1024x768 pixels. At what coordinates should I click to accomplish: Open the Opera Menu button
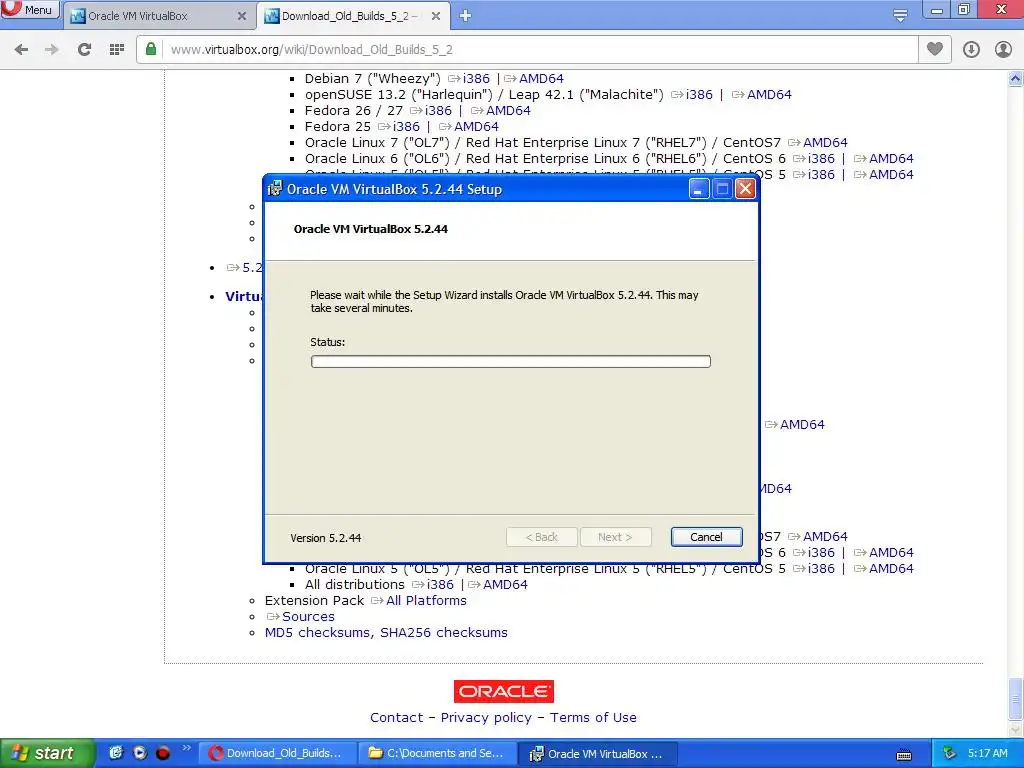pos(30,10)
